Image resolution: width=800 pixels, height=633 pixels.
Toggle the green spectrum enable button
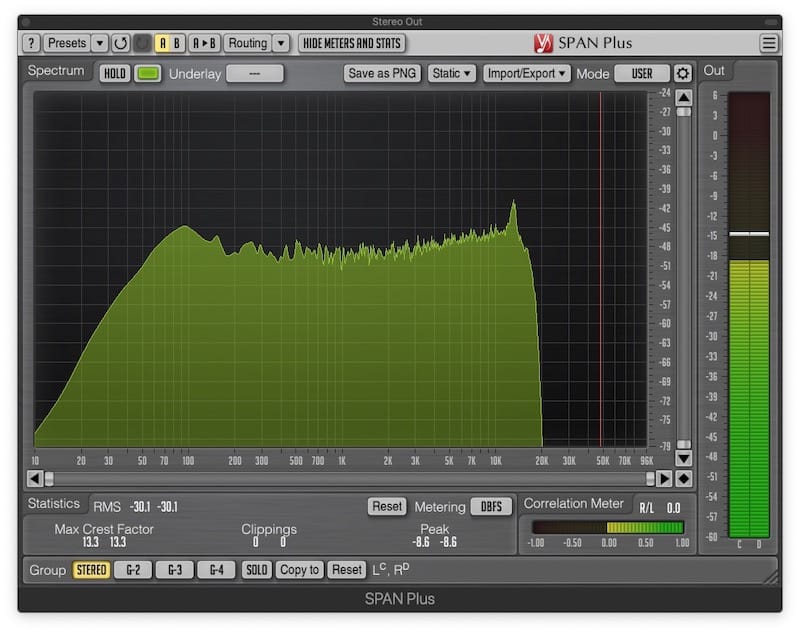(x=147, y=73)
